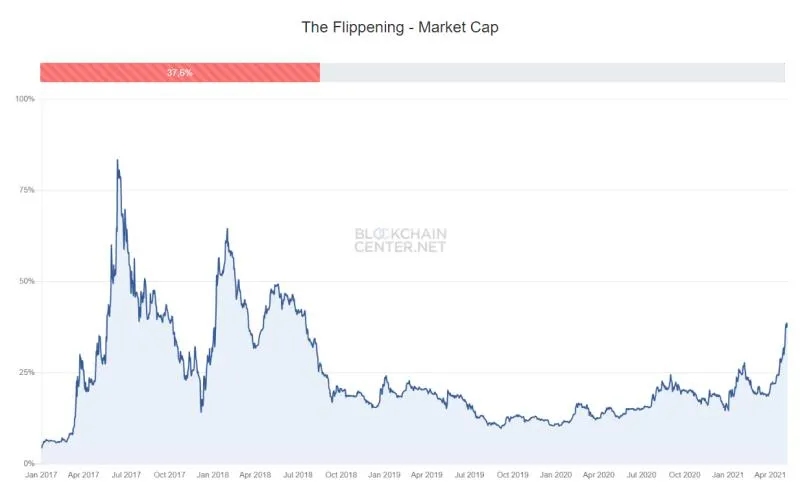Click the "0%" y-axis label
Screen dimensions: 800x487
[x=29, y=463]
